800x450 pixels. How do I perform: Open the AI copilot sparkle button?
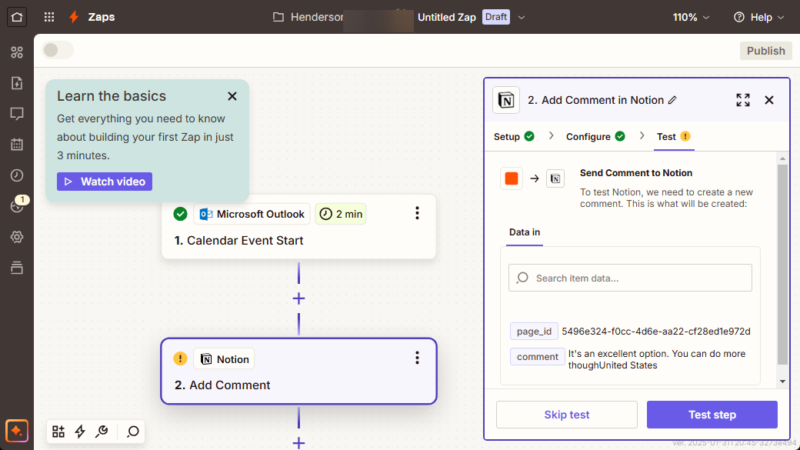click(x=16, y=431)
